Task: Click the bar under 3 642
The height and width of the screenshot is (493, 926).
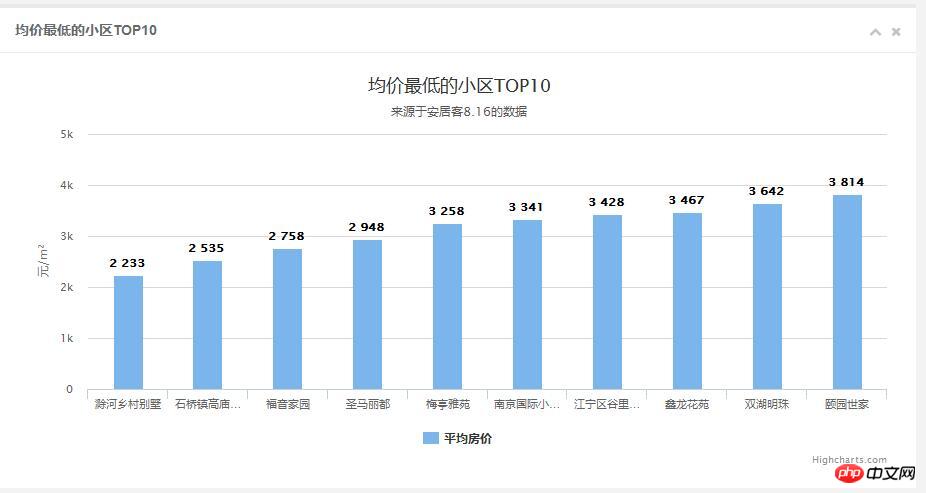Action: coord(767,296)
